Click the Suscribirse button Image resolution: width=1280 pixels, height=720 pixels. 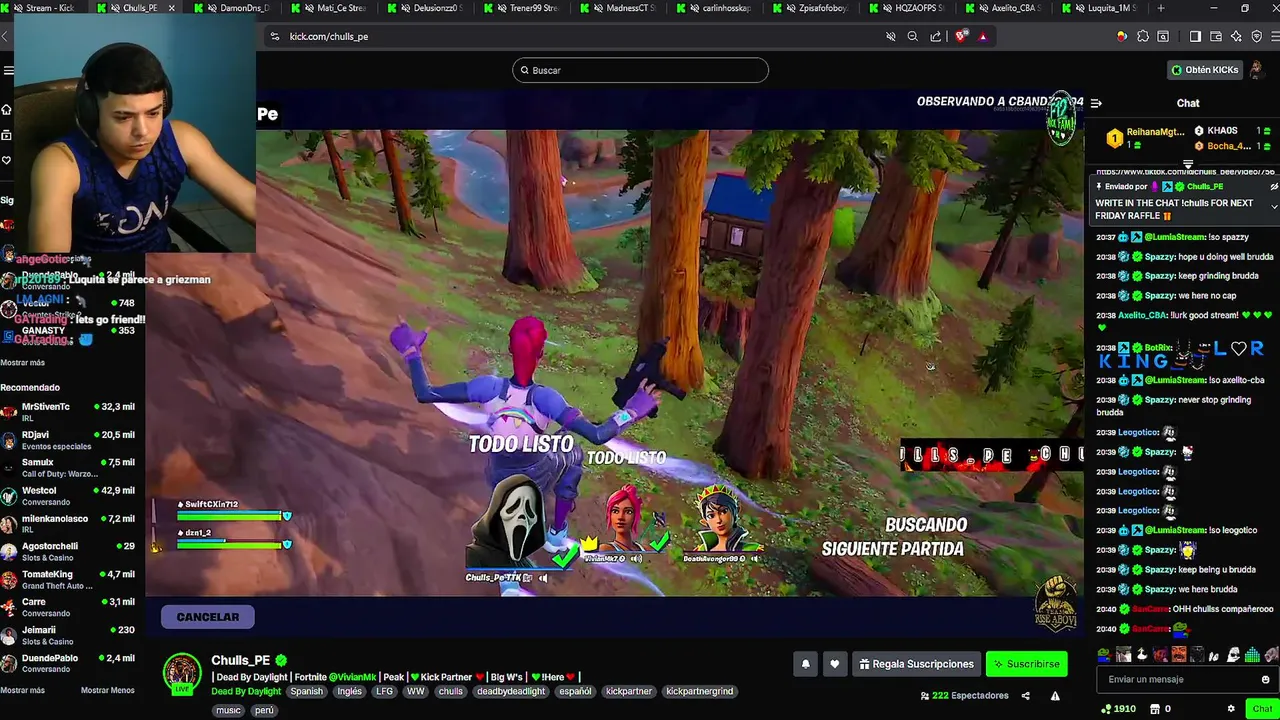tap(1026, 664)
